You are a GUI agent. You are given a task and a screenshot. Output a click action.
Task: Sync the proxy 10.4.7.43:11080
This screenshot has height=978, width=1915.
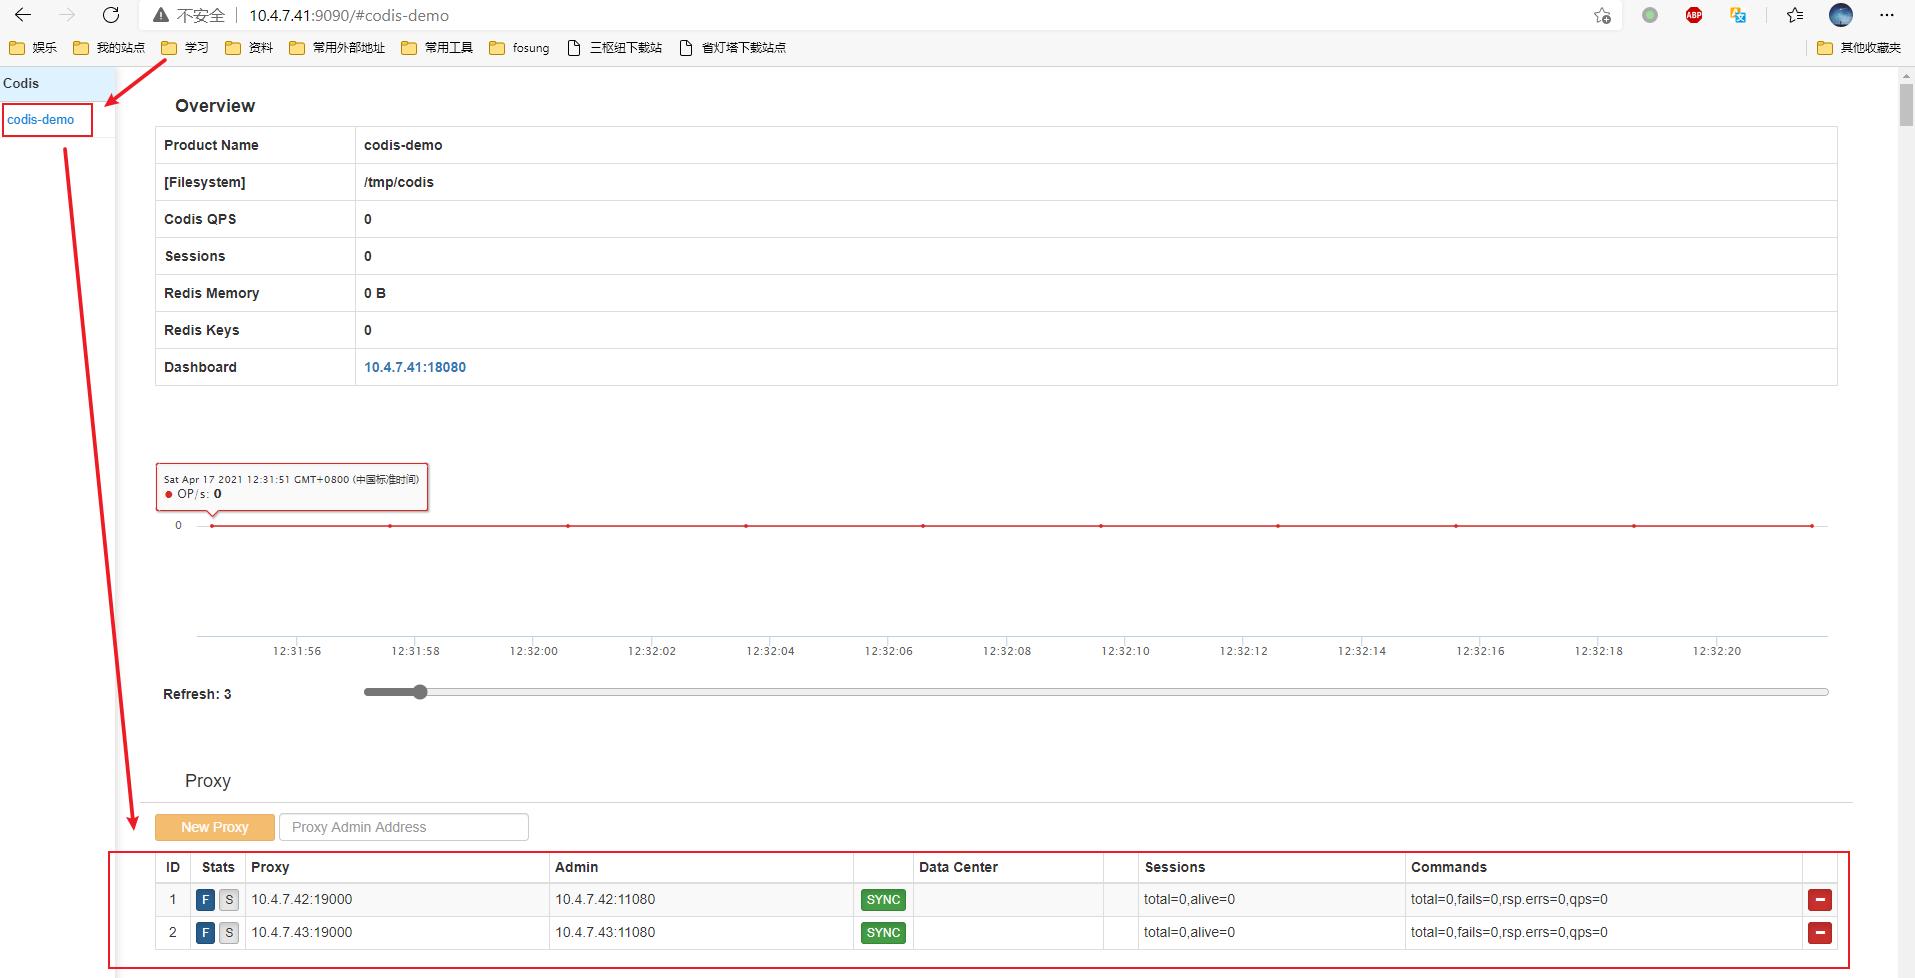tap(883, 933)
